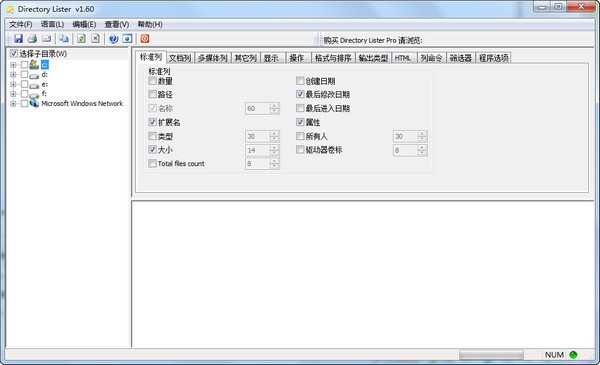600x365 pixels.
Task: Expand the c: drive tree node
Action: (13, 65)
